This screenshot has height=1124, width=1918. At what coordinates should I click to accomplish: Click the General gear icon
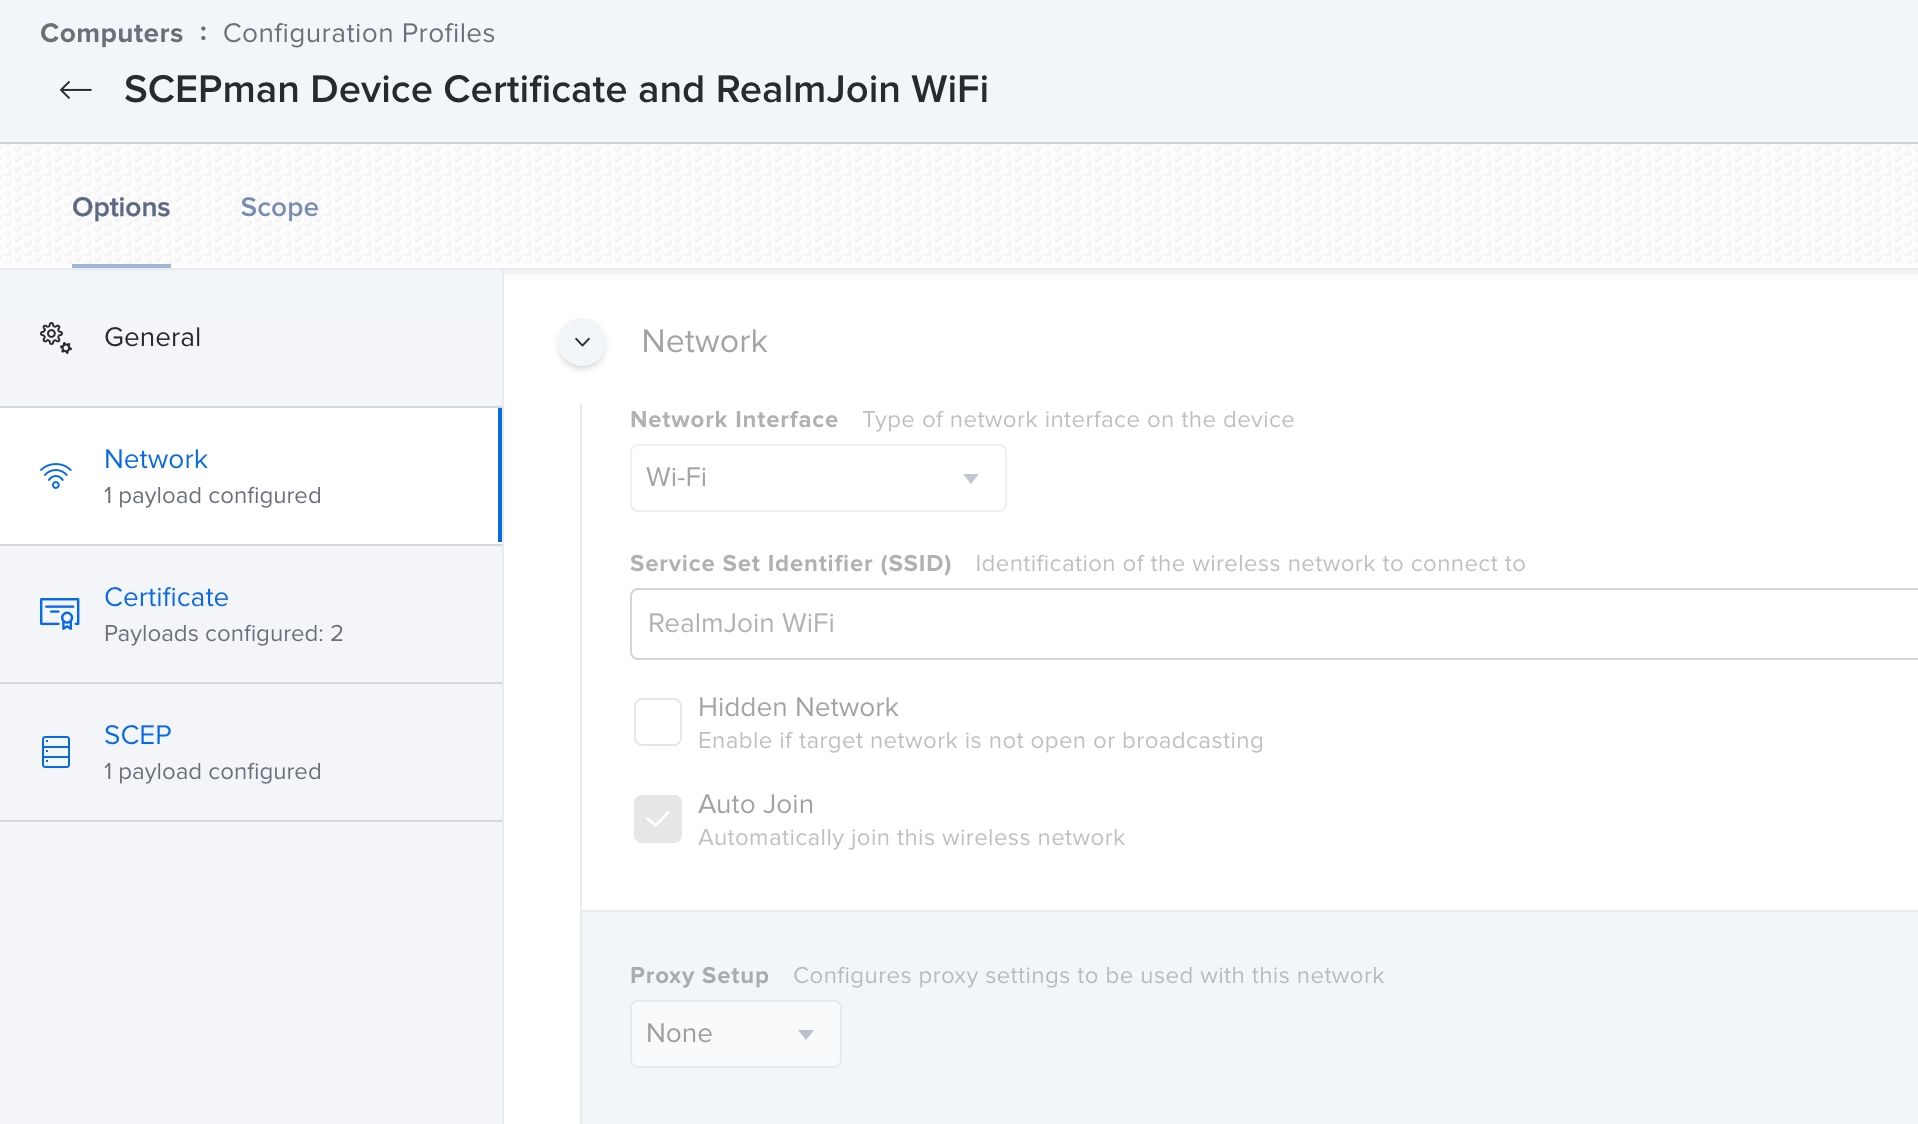tap(56, 338)
